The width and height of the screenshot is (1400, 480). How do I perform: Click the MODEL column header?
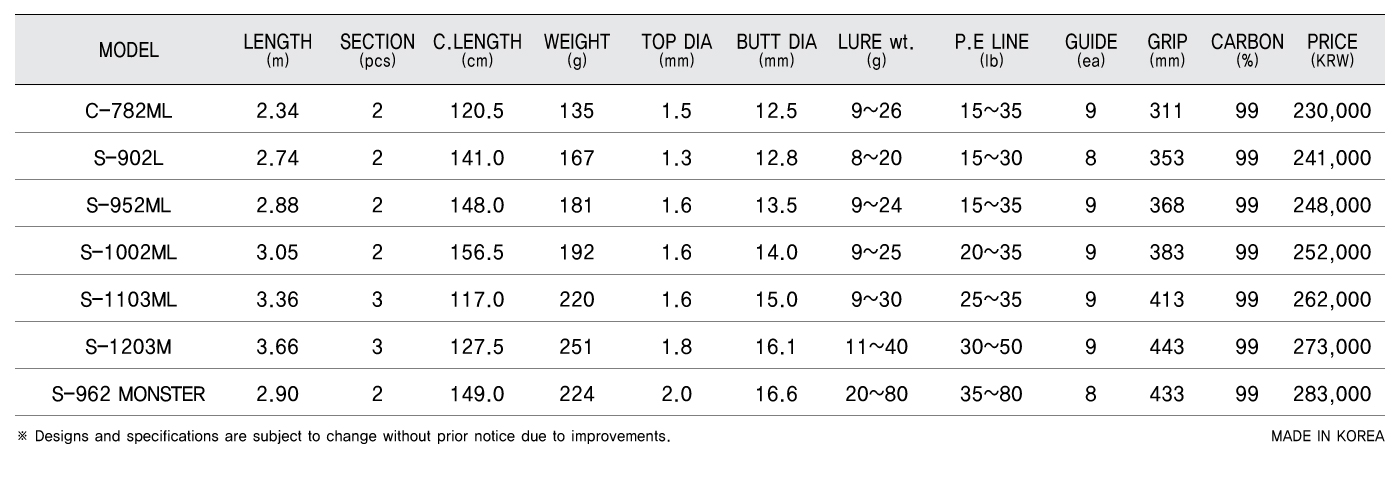(x=129, y=51)
